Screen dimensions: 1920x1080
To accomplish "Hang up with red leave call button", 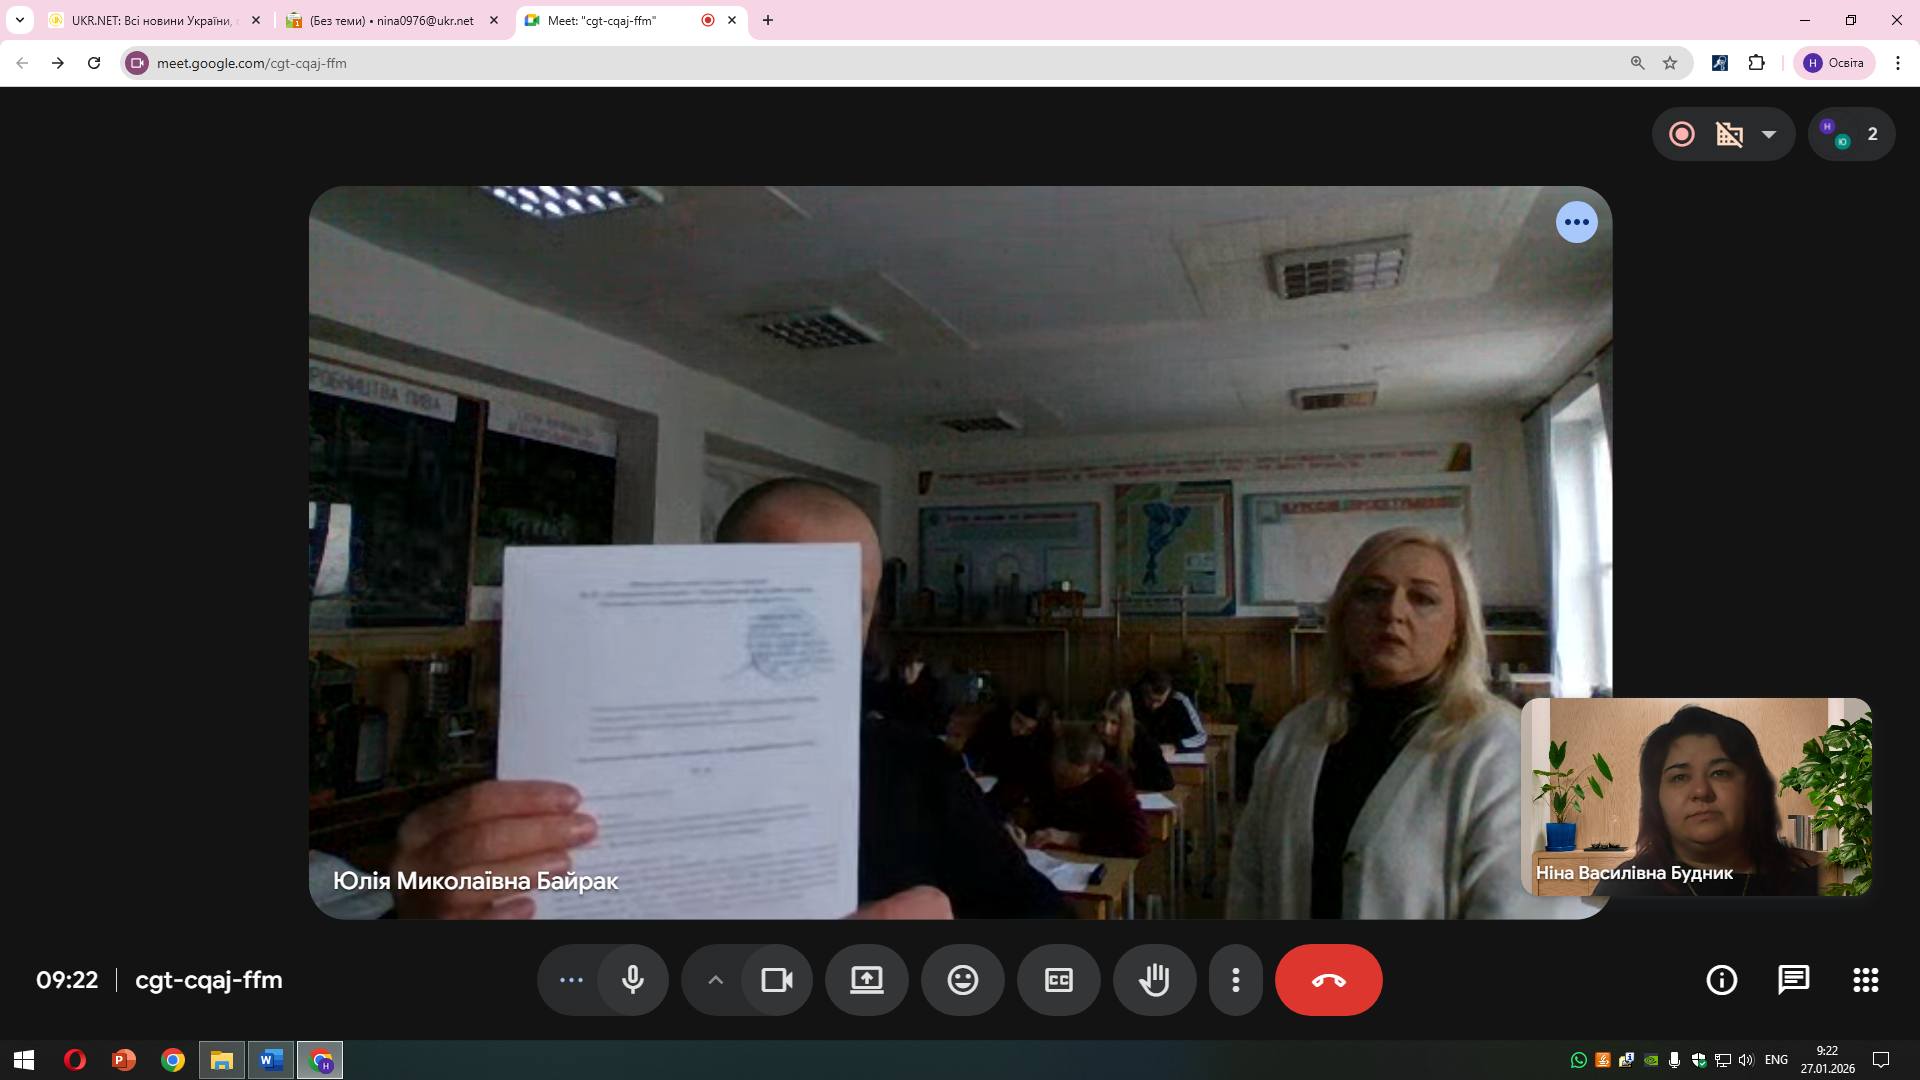I will (x=1328, y=980).
